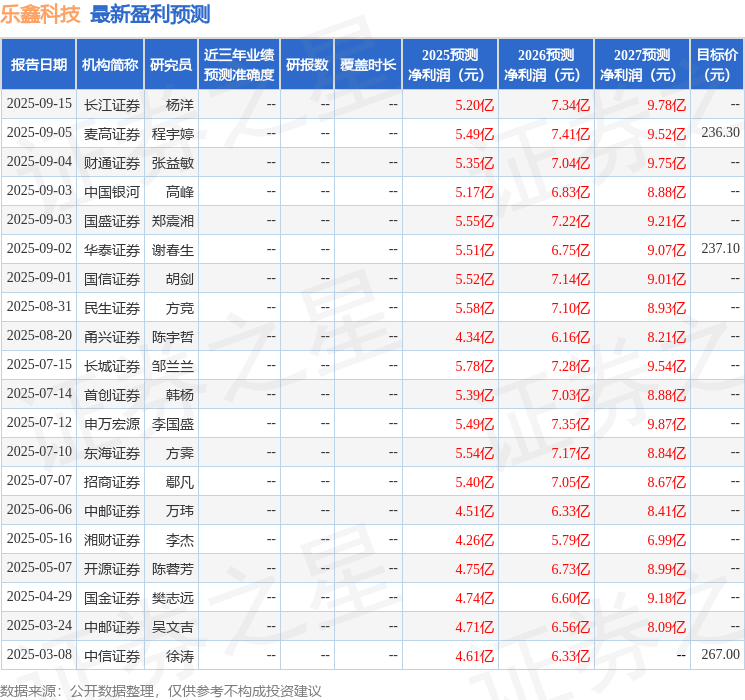Image resolution: width=745 pixels, height=700 pixels.
Task: Click analyst name 陈蓉芳
Action: (x=173, y=569)
